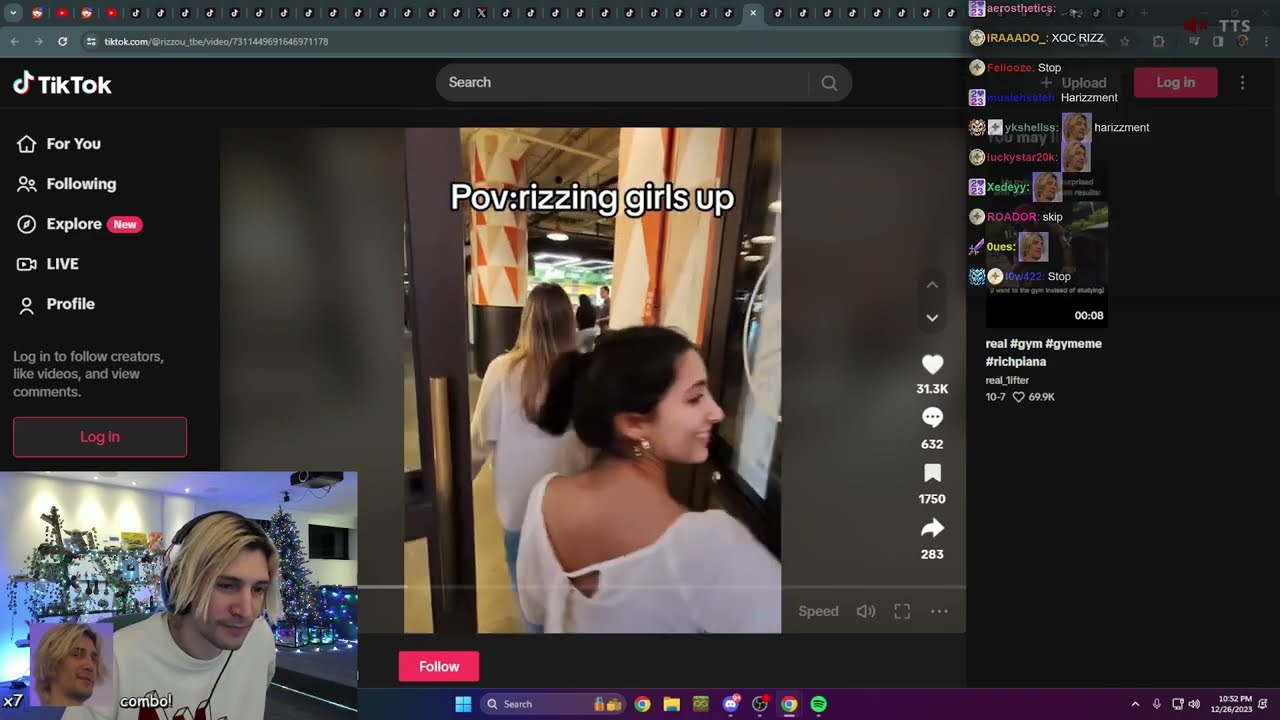
Task: Show hidden system tray icons chevron
Action: point(1135,704)
